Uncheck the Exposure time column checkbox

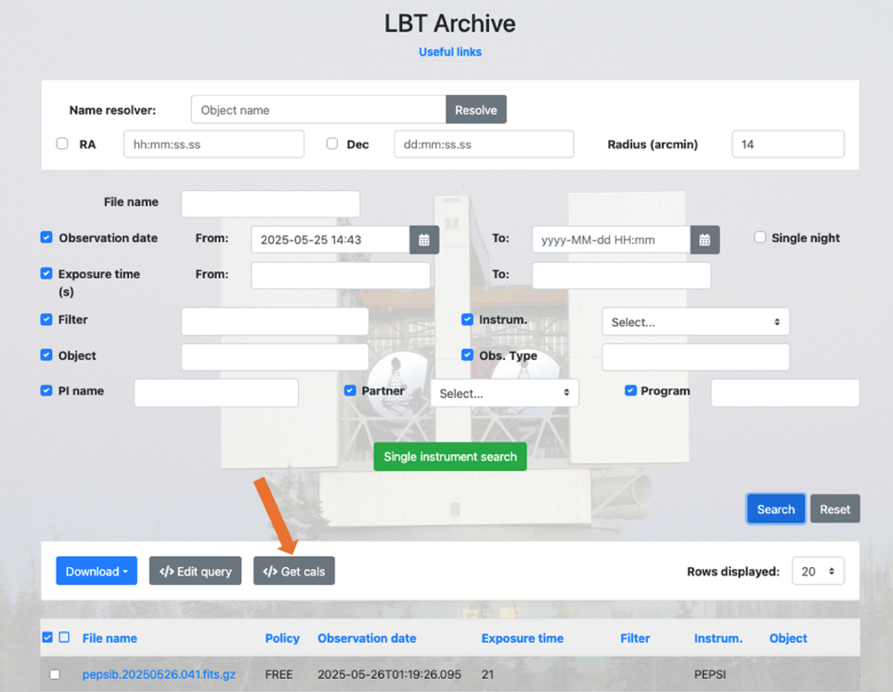point(46,274)
